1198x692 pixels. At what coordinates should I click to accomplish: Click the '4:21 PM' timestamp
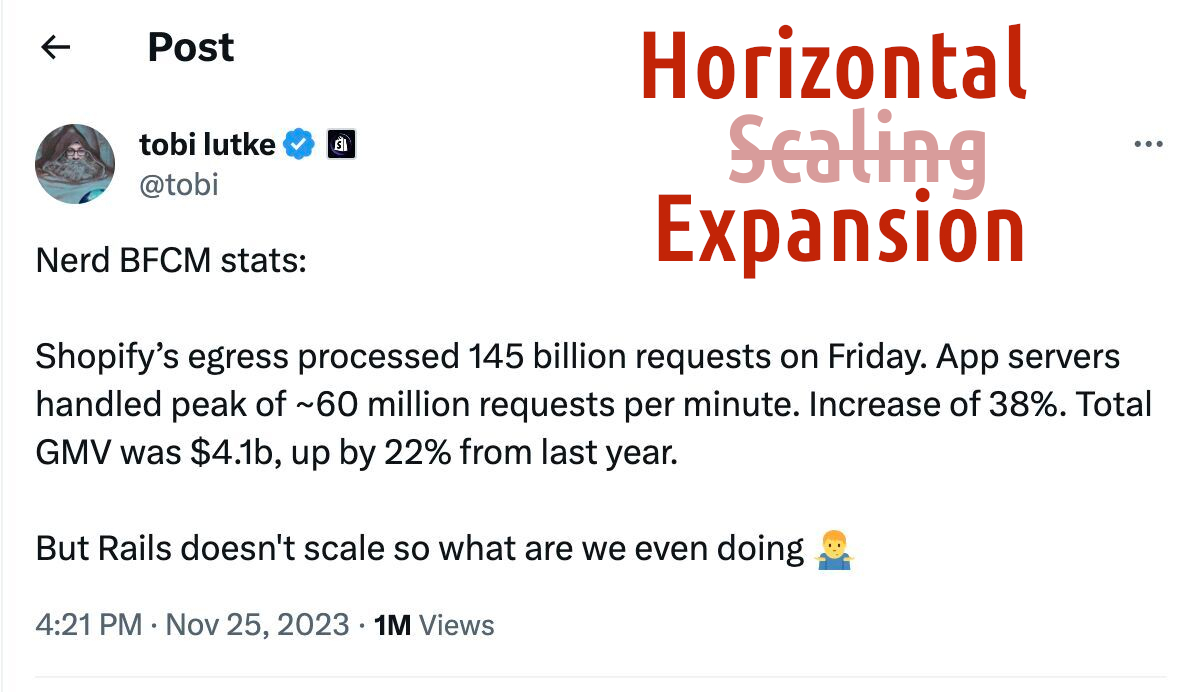88,626
